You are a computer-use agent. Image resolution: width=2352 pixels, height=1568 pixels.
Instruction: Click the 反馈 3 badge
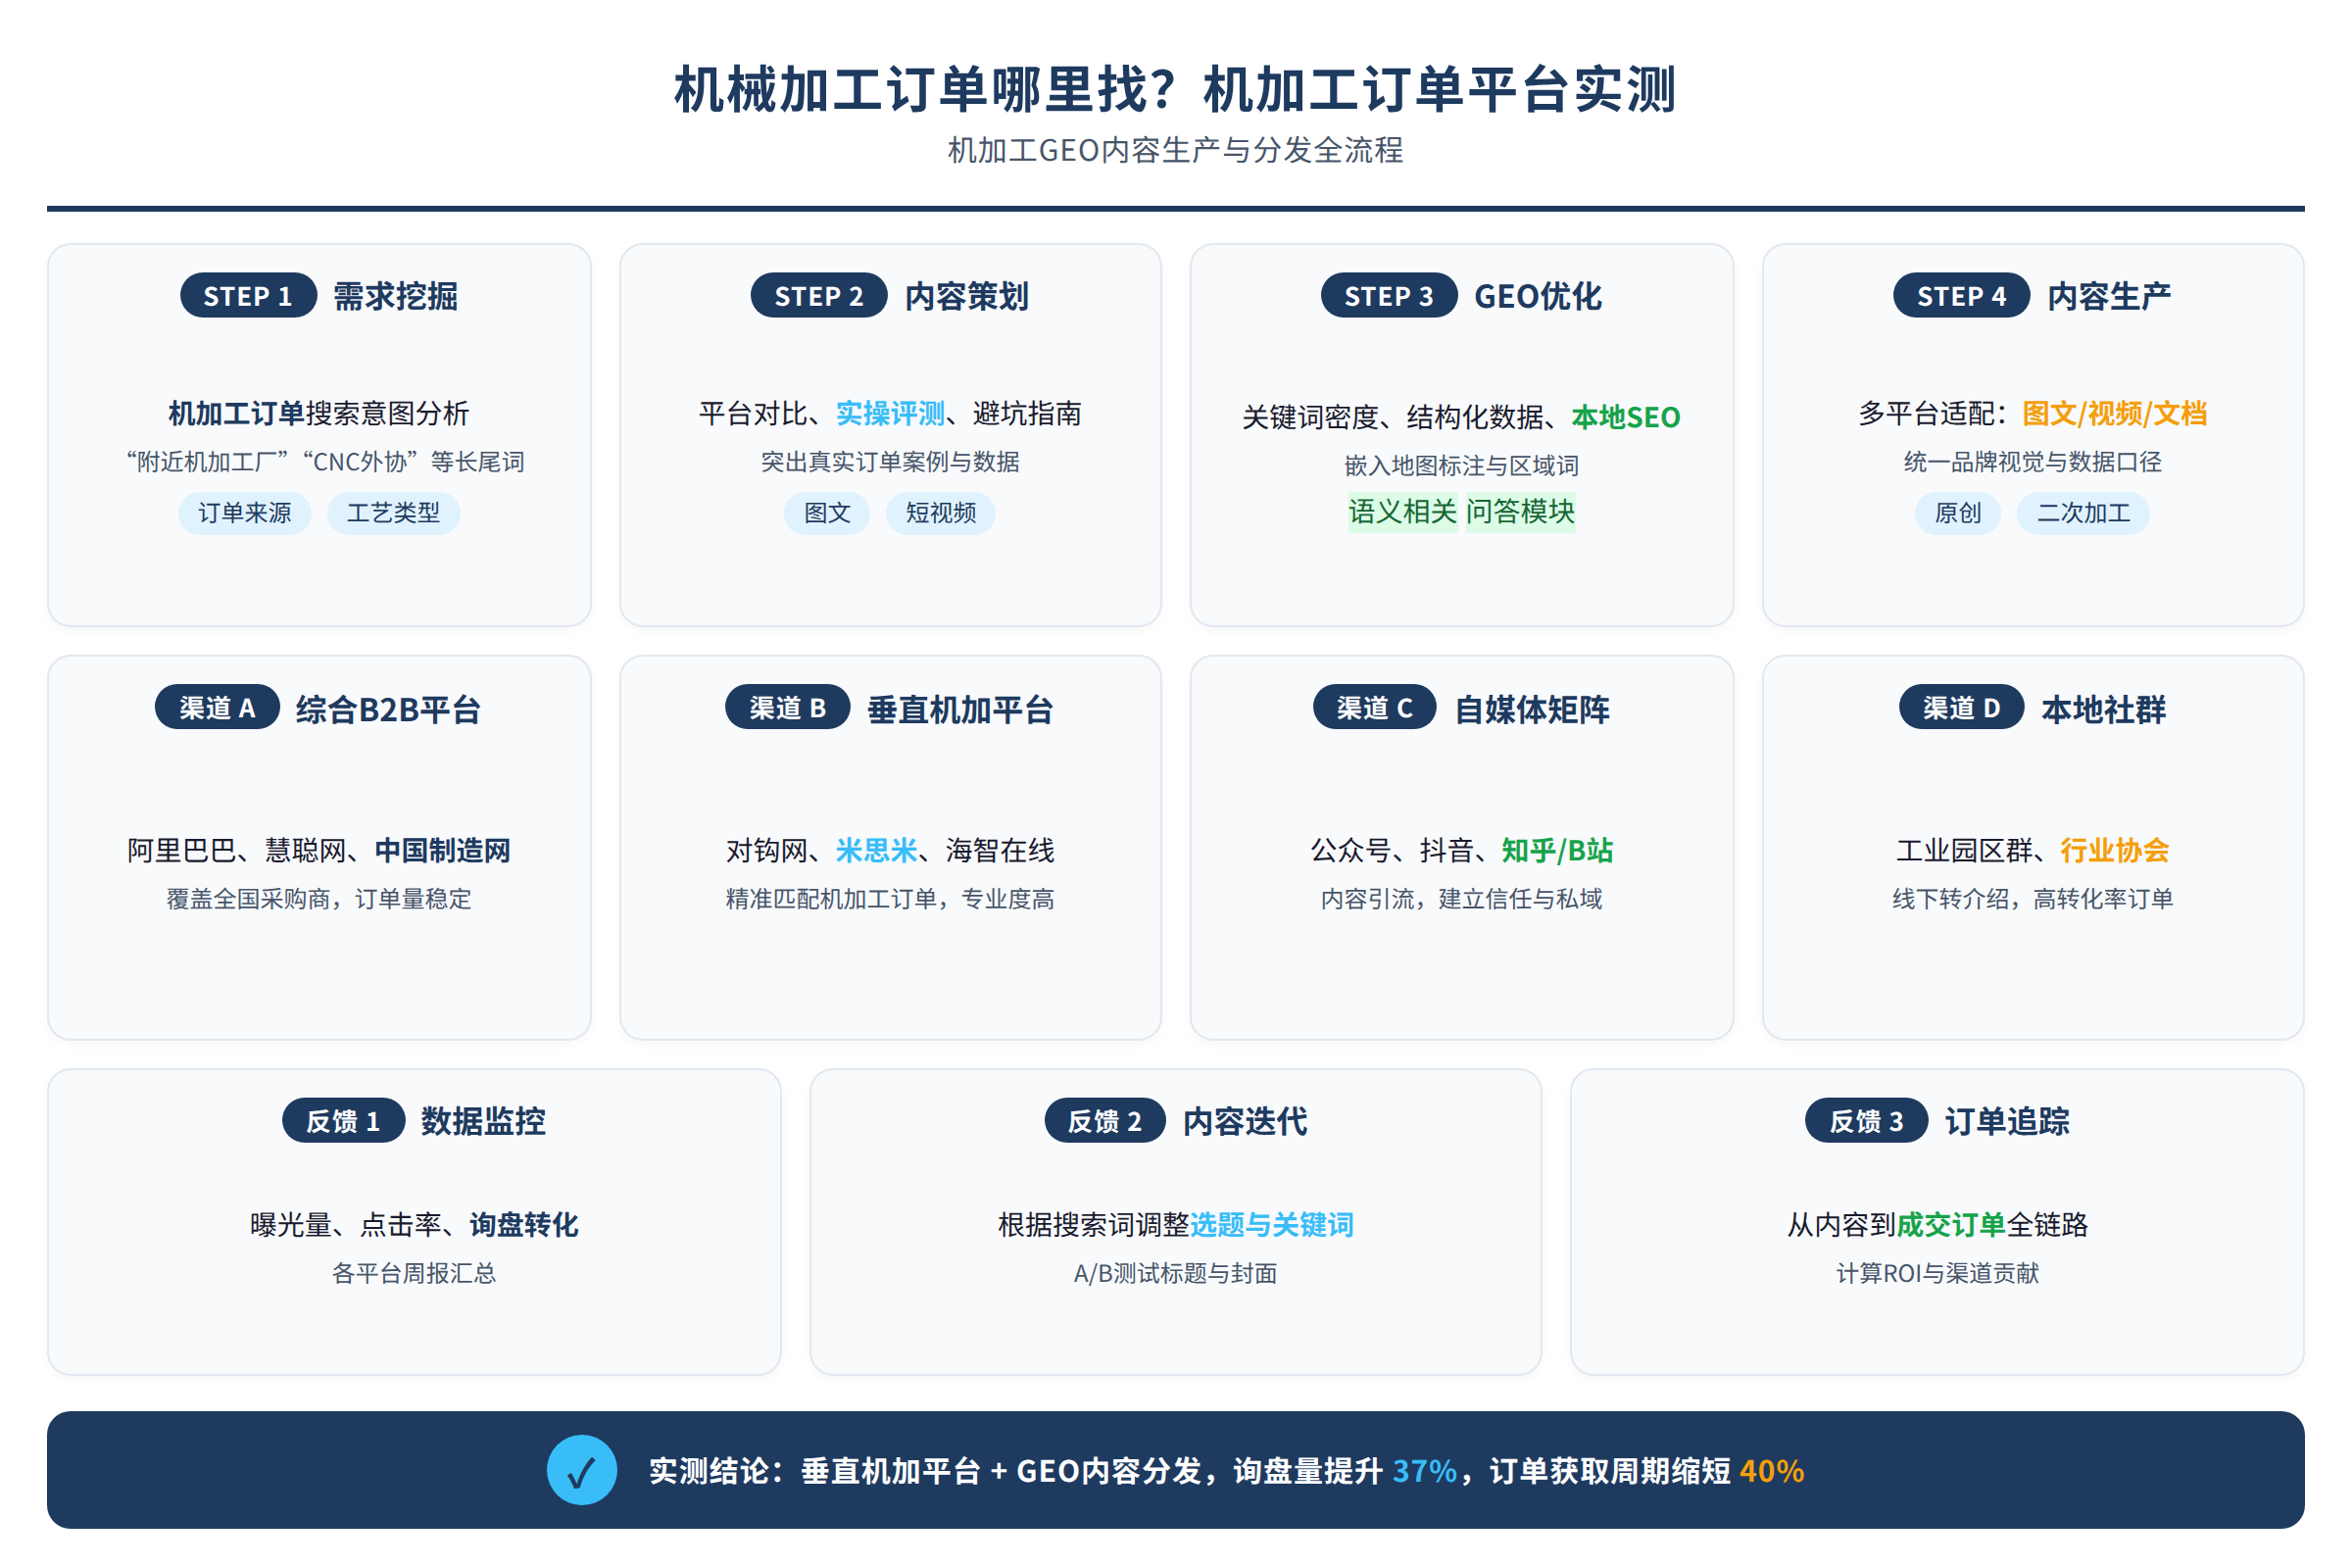click(1866, 1121)
